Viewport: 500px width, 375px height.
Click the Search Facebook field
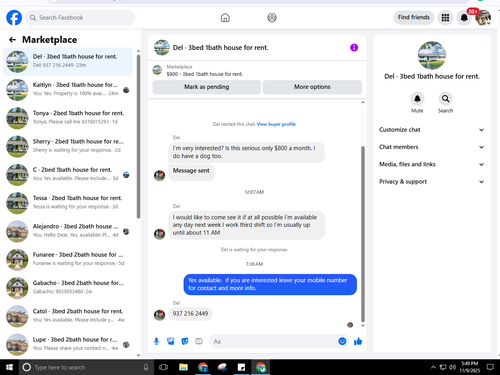click(80, 18)
